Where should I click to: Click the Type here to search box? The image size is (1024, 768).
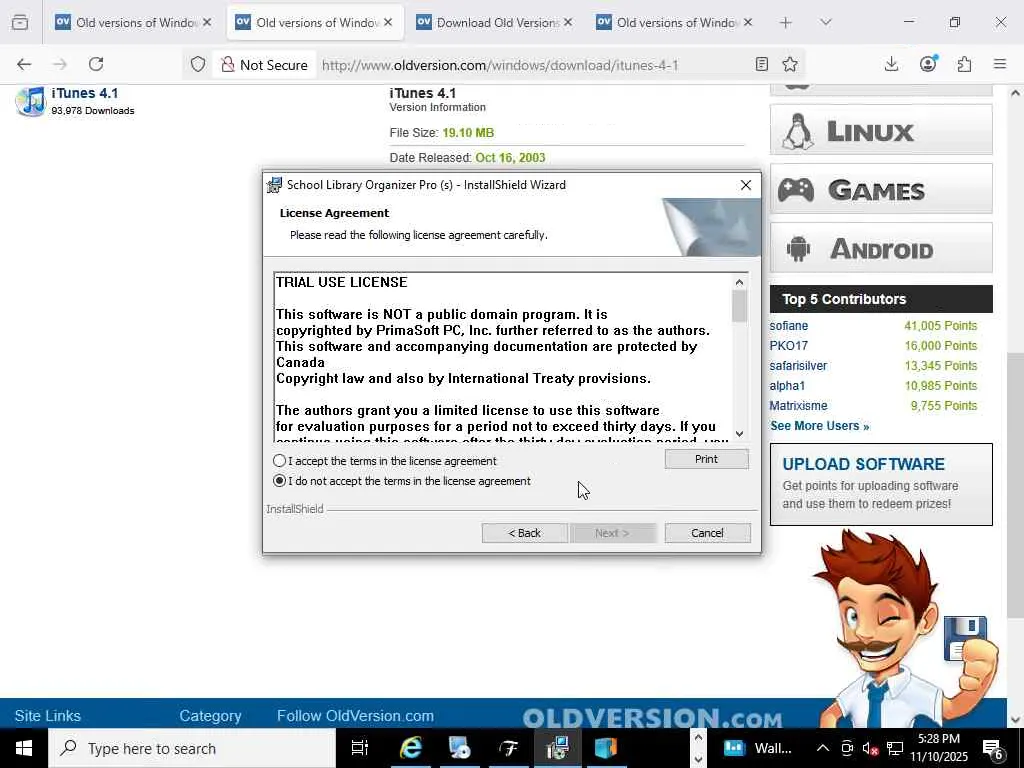(192, 748)
